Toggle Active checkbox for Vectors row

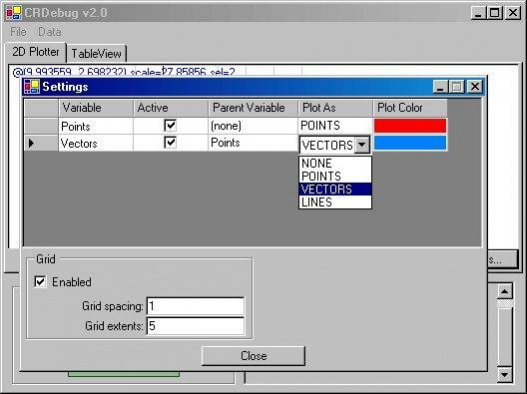170,142
